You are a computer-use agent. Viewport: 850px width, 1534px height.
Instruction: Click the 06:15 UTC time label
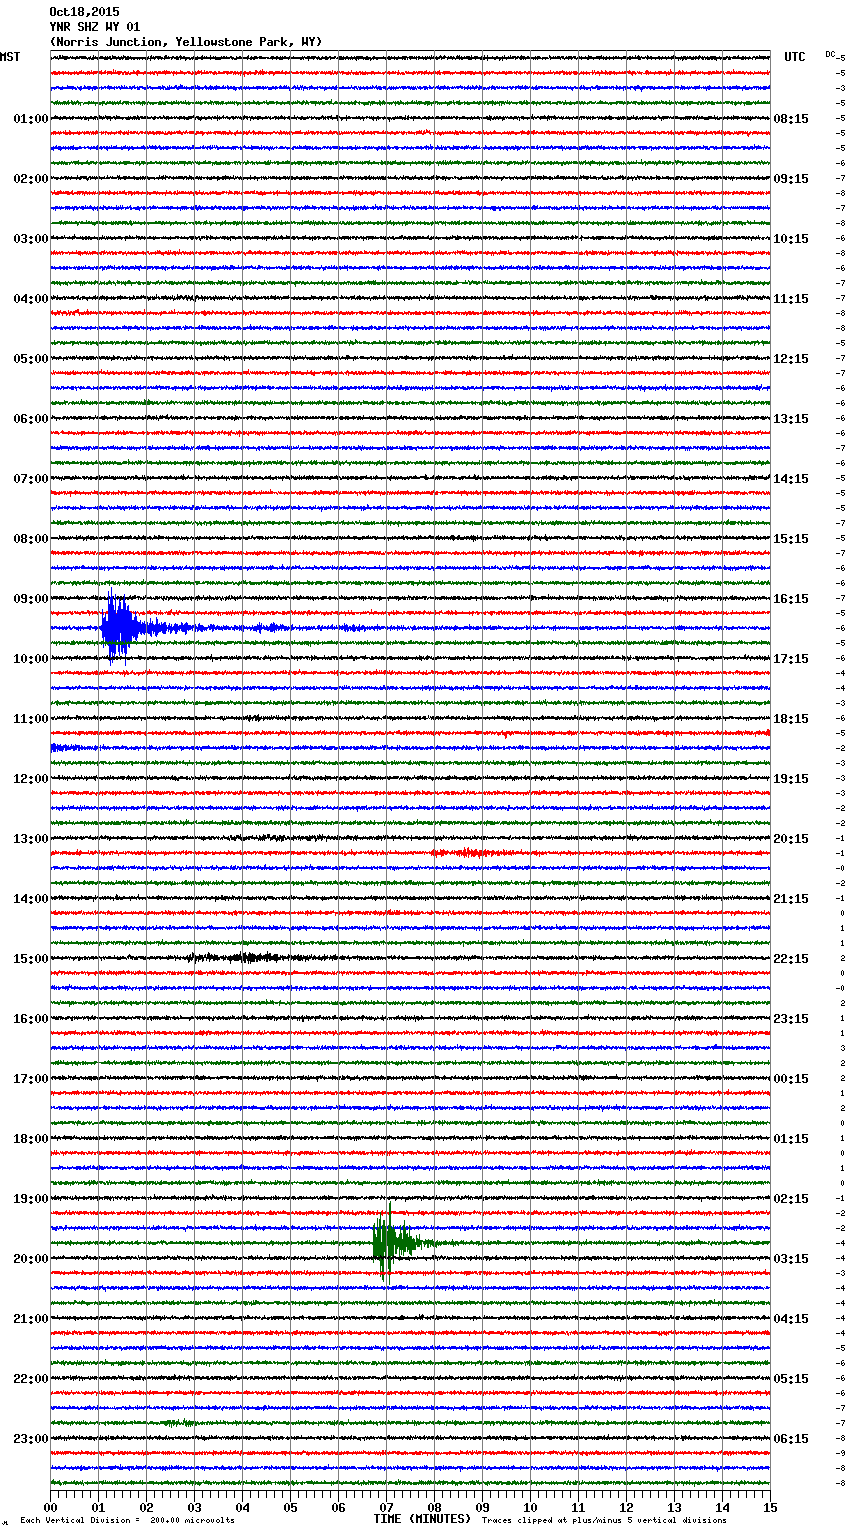(x=791, y=1439)
